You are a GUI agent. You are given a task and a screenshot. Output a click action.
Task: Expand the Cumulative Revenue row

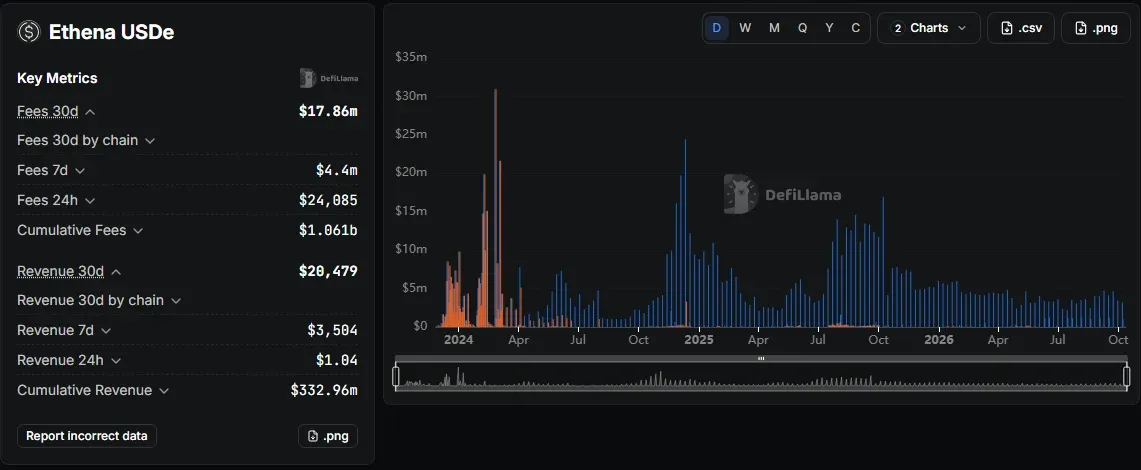[x=164, y=391]
